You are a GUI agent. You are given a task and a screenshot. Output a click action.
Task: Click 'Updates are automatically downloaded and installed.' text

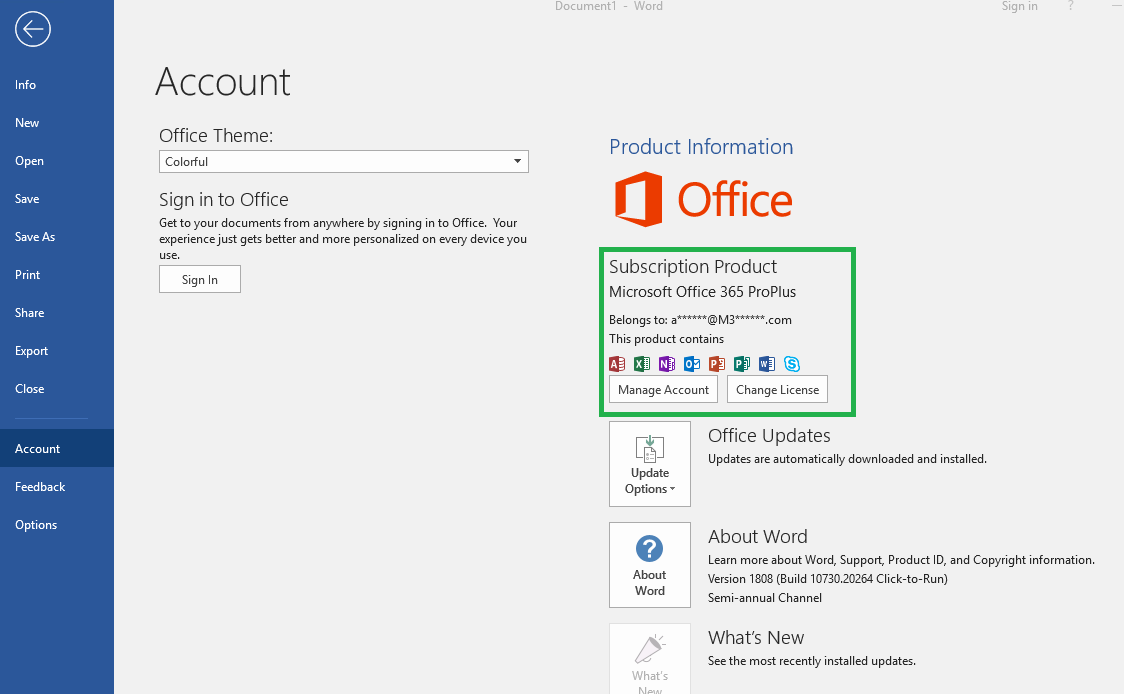(847, 459)
